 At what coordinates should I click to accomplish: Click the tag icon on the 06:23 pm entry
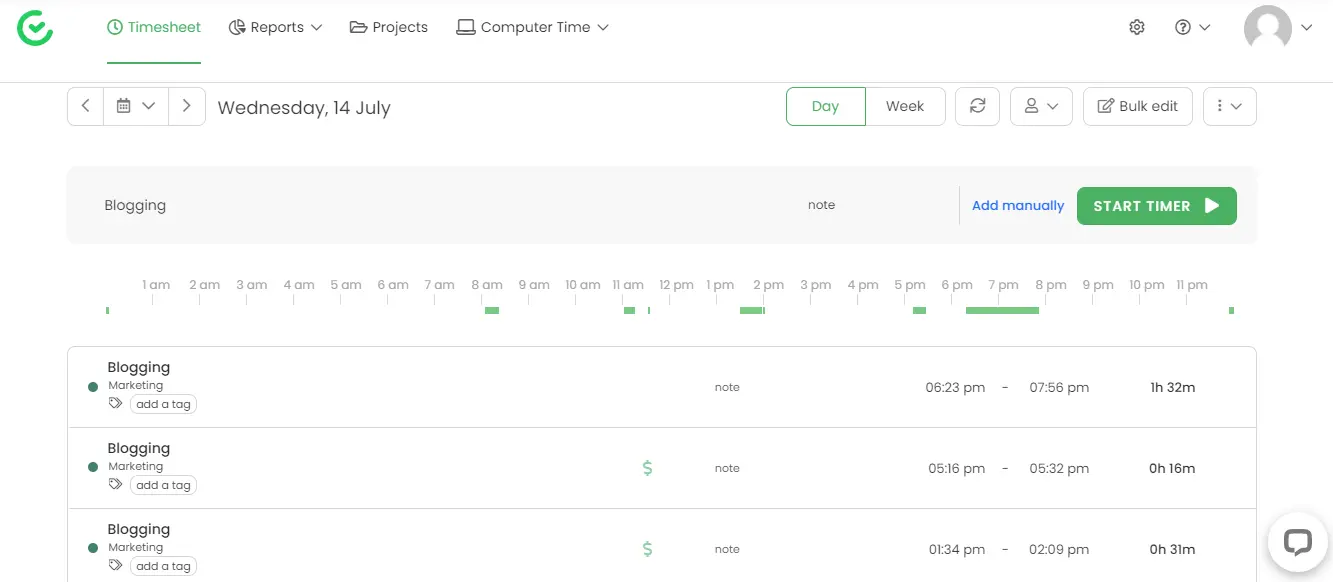coord(115,404)
